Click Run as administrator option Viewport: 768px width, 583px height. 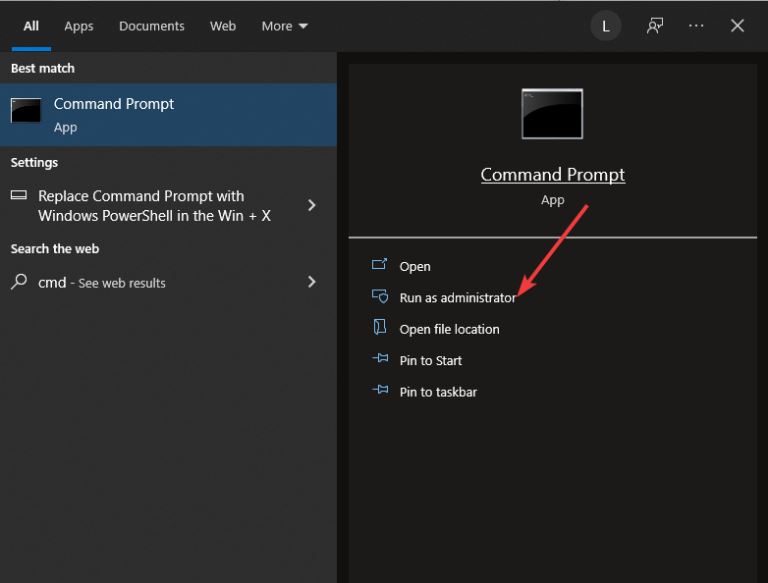point(457,297)
